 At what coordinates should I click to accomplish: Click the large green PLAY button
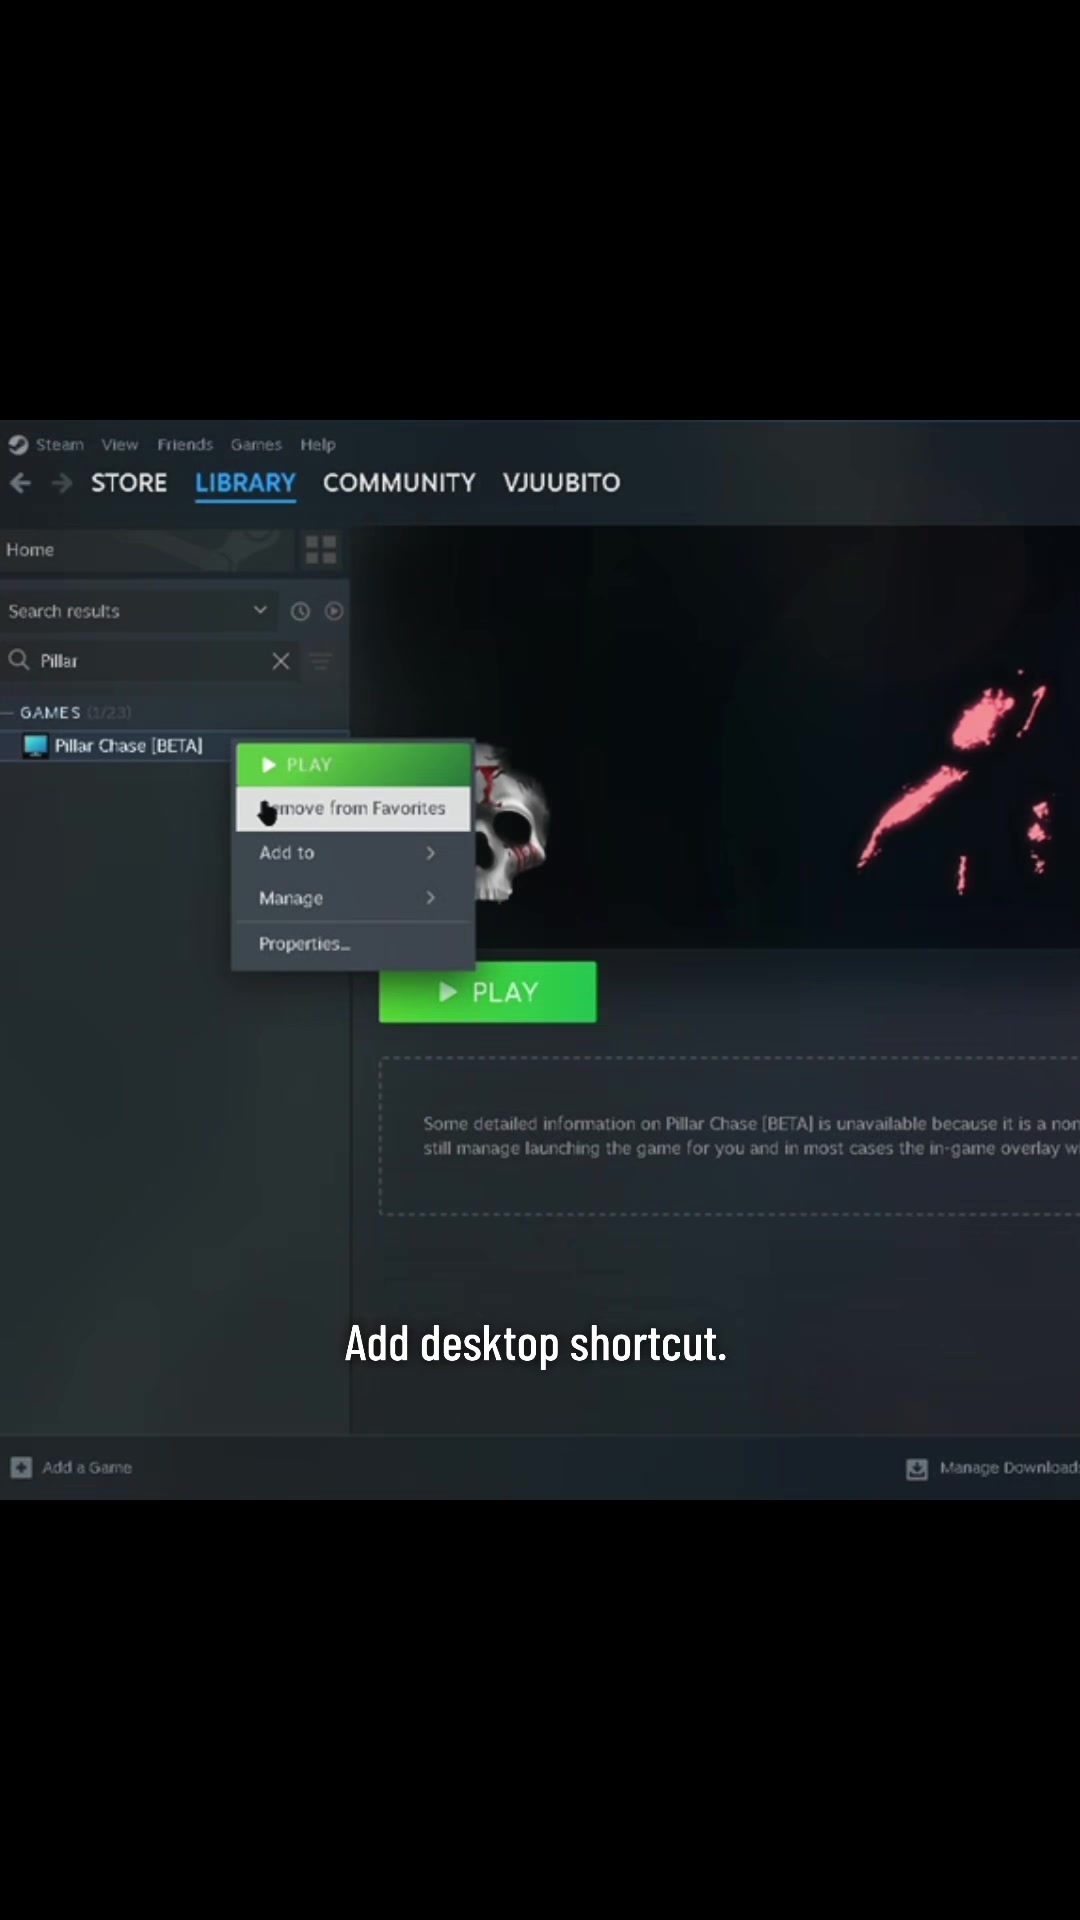click(x=488, y=992)
